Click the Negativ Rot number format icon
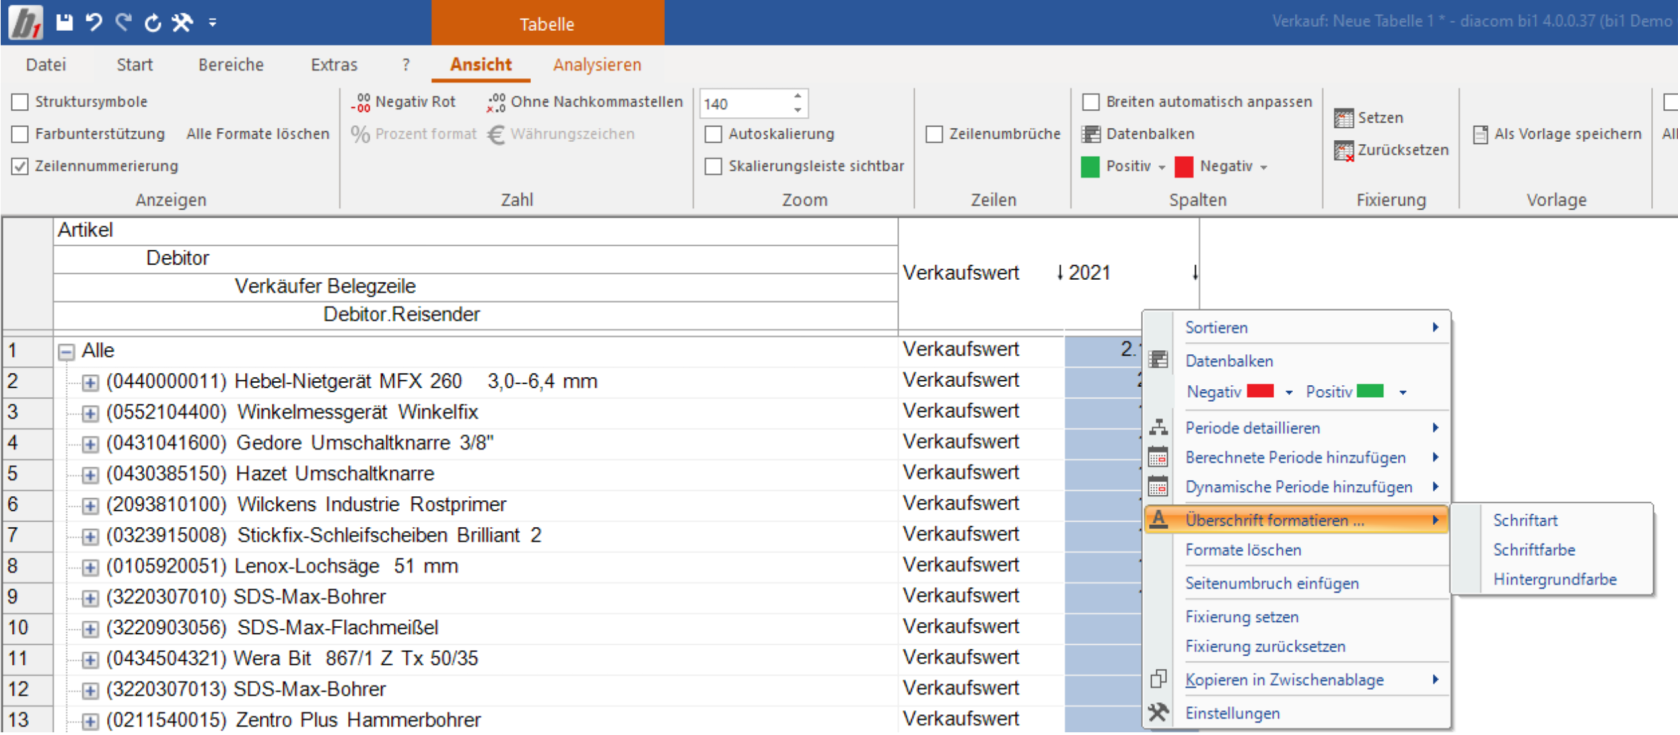The image size is (1680, 735). pyautogui.click(x=361, y=102)
